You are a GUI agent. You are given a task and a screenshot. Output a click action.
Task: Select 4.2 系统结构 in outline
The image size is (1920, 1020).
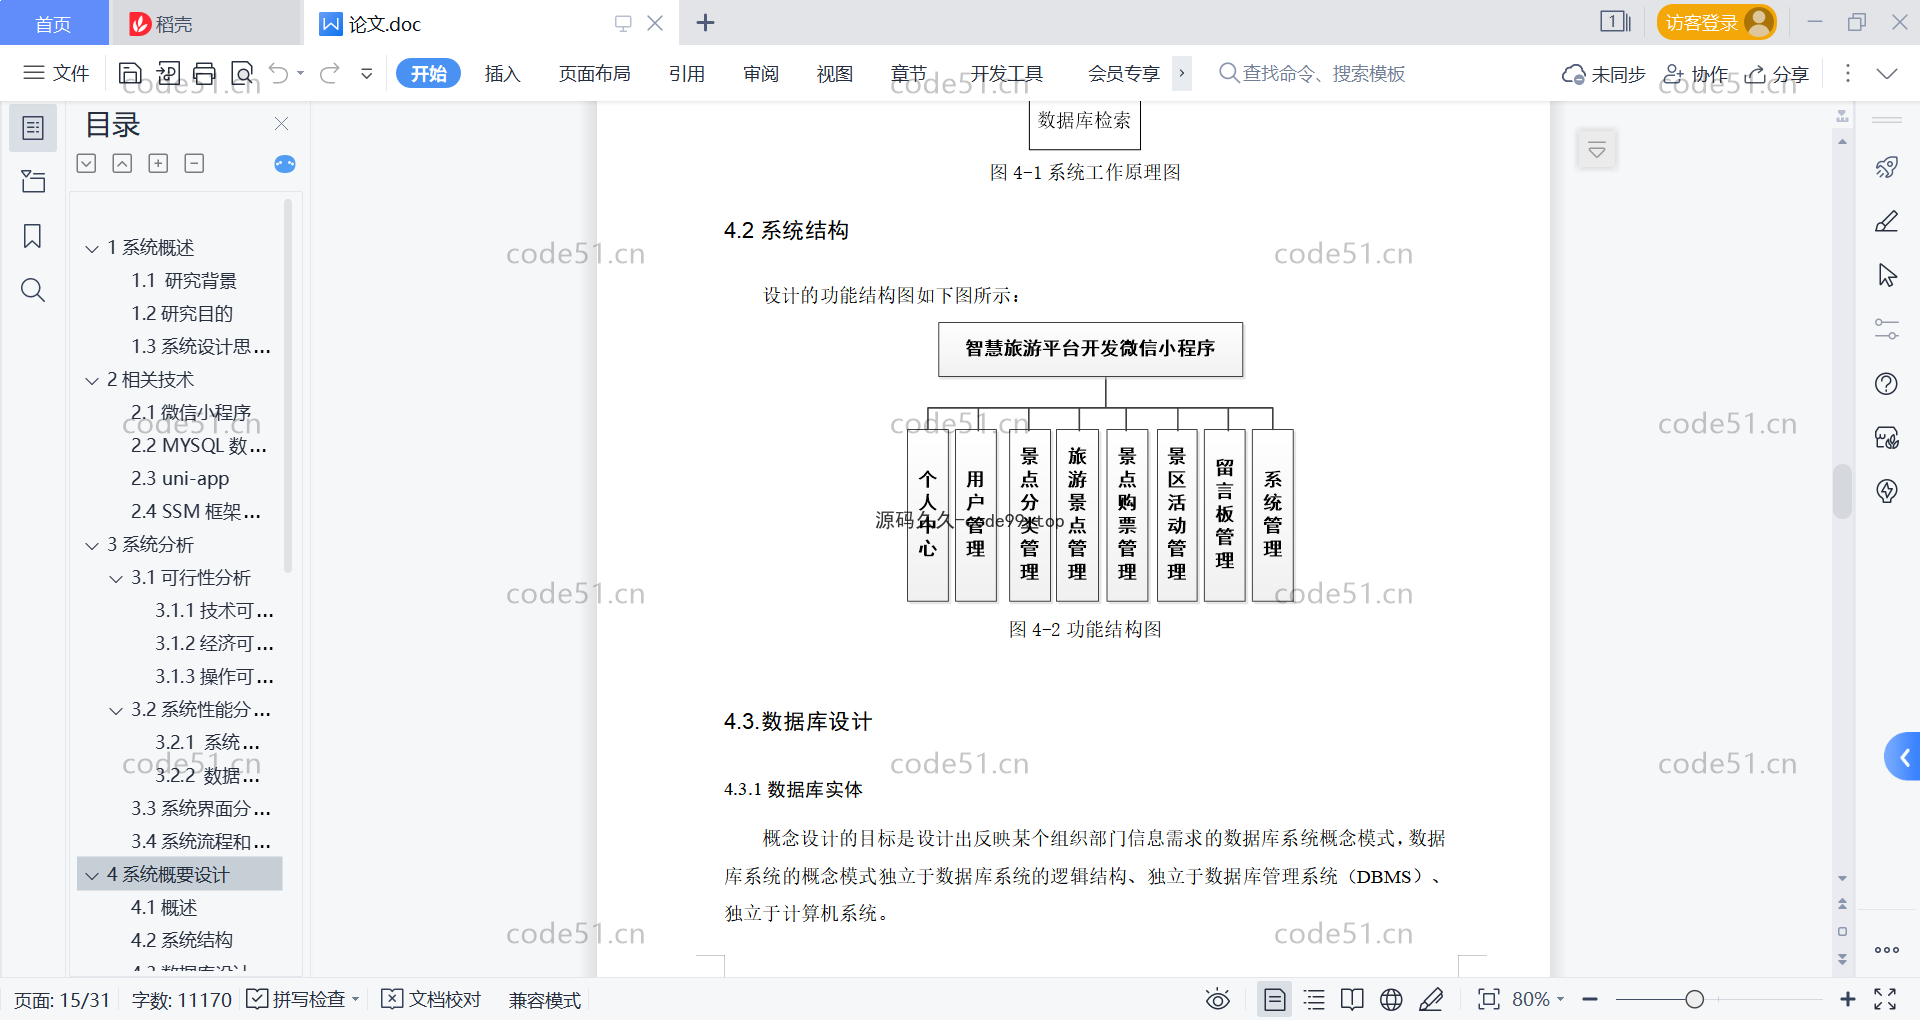pyautogui.click(x=182, y=941)
